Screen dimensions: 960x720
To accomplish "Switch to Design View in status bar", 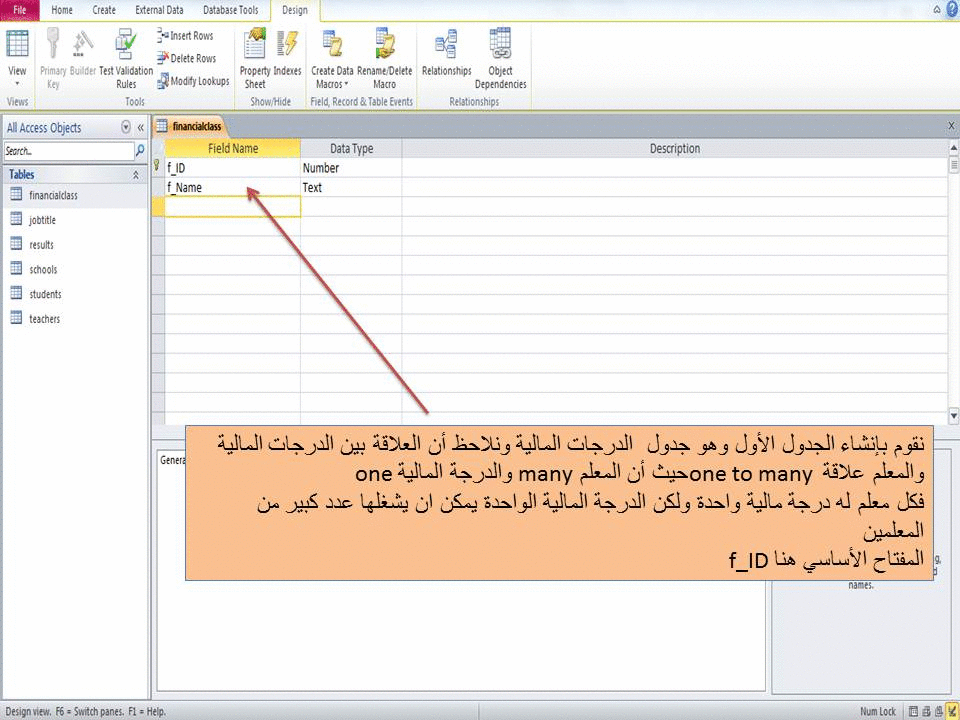I will tap(951, 711).
